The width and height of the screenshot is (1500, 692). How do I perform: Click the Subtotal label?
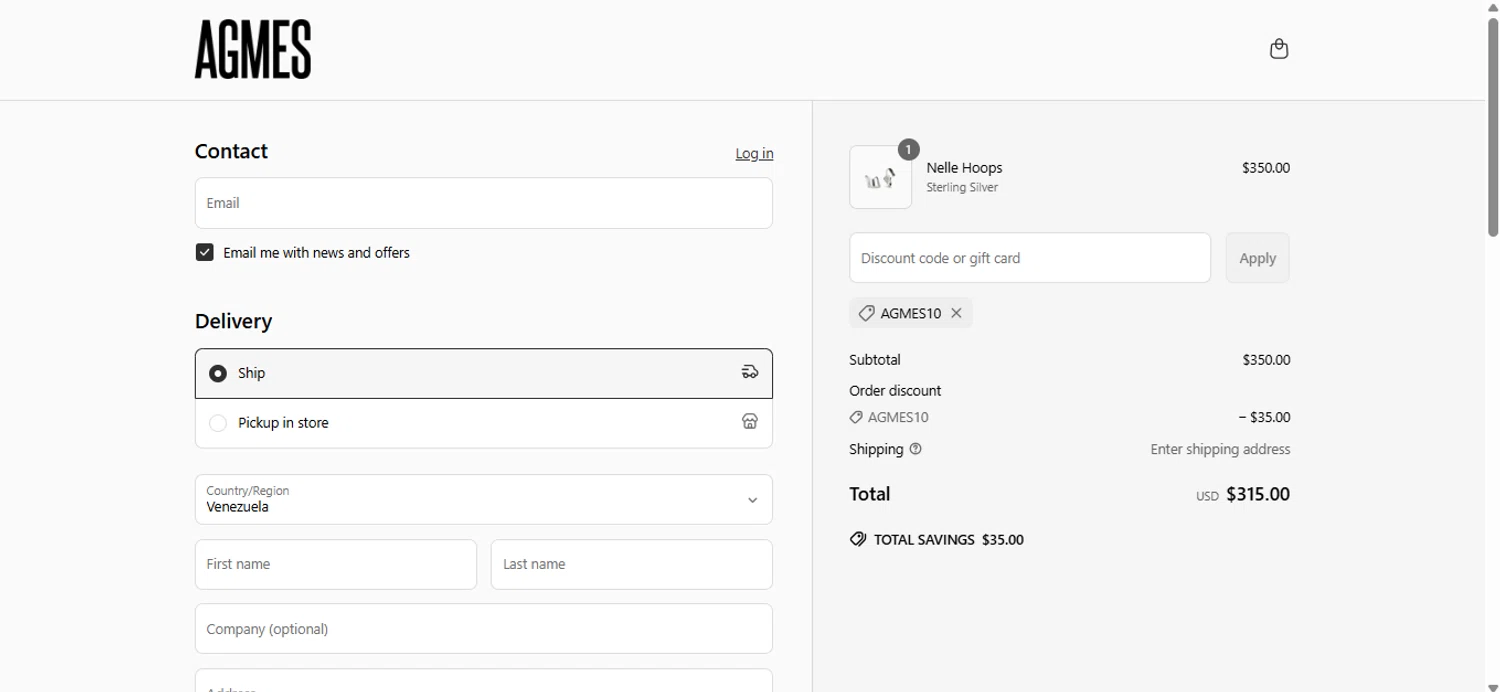tap(875, 359)
